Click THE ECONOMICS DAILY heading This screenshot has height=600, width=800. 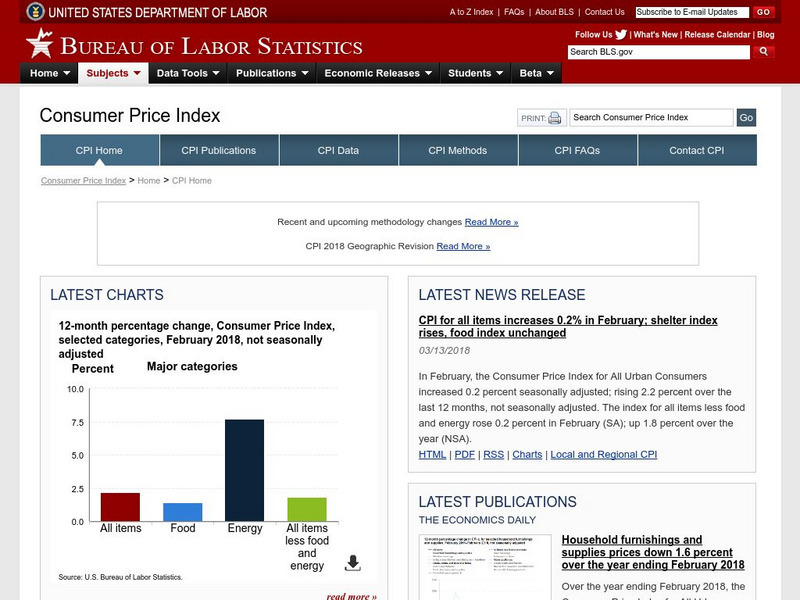(477, 520)
